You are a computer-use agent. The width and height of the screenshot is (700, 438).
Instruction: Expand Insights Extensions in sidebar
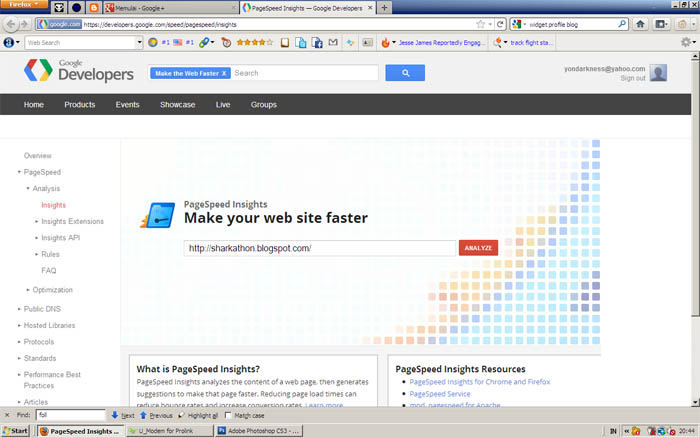tap(37, 221)
